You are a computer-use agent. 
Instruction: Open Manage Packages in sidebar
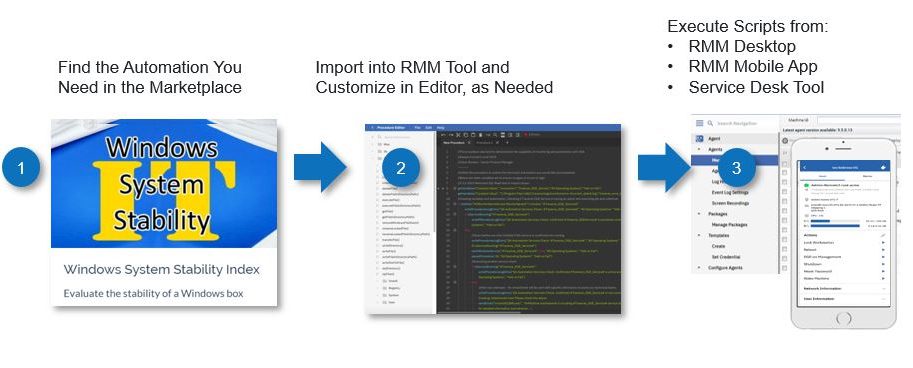(x=730, y=225)
